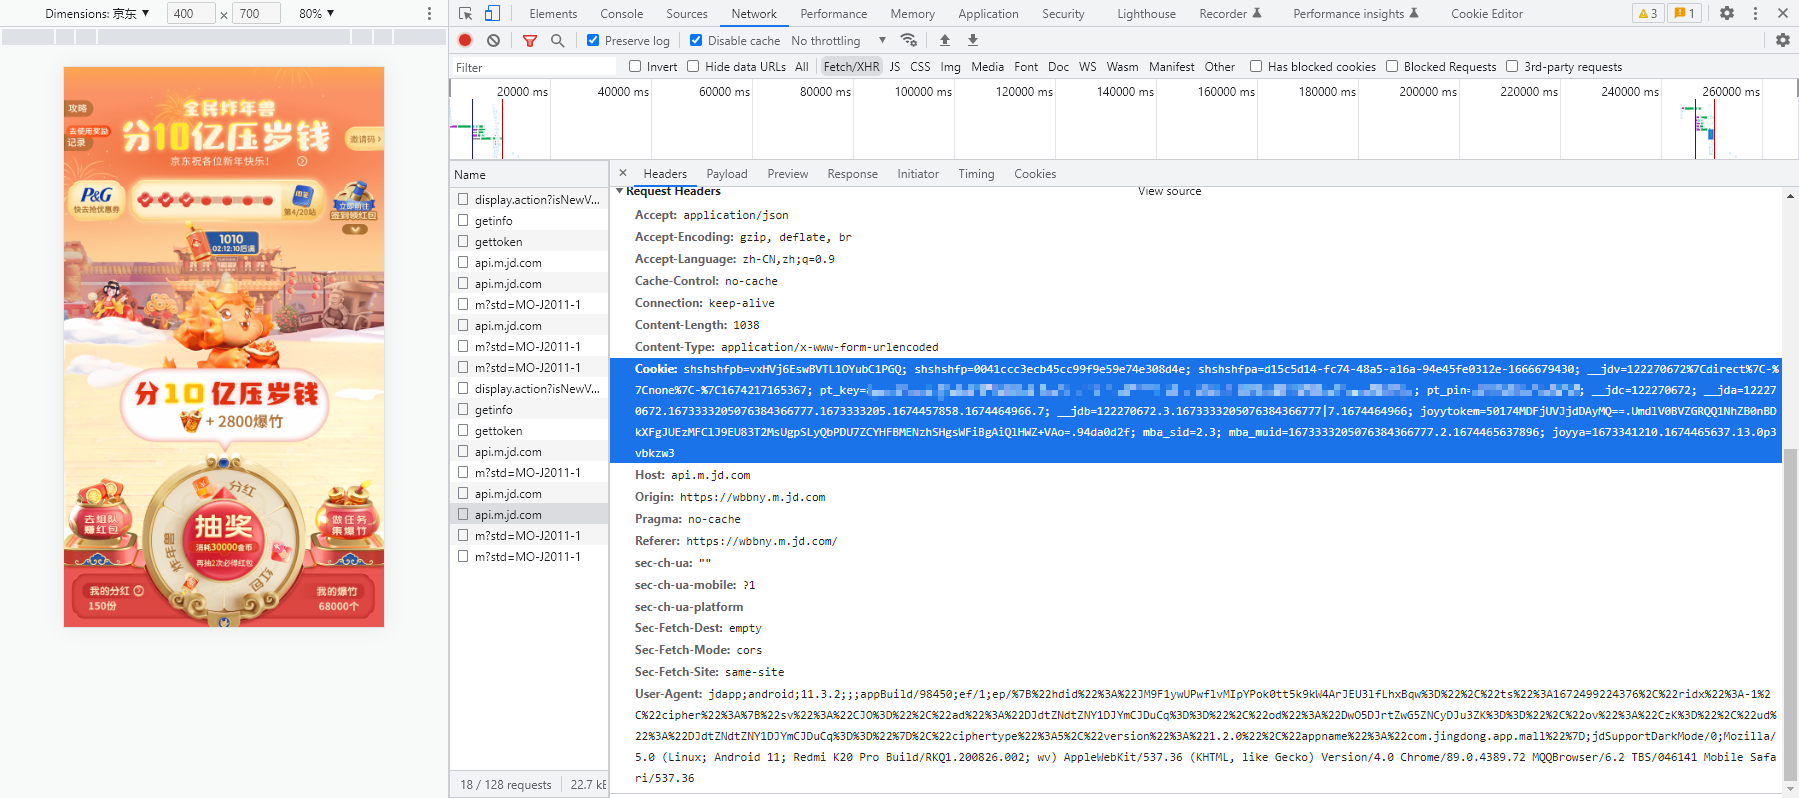Open the 3 warnings badge
The height and width of the screenshot is (798, 1799).
point(1647,13)
